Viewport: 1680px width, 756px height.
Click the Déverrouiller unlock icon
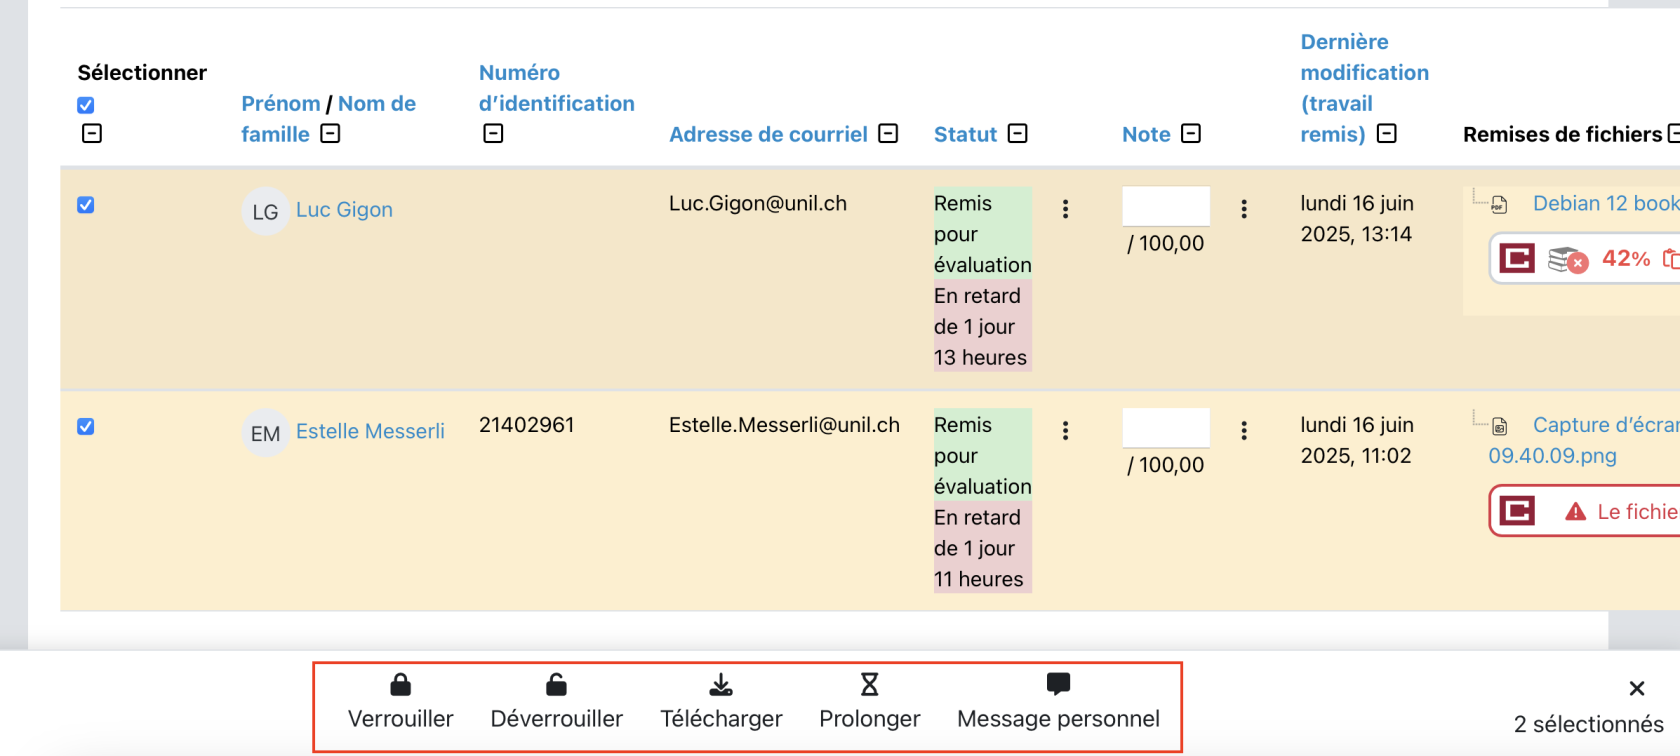click(556, 685)
